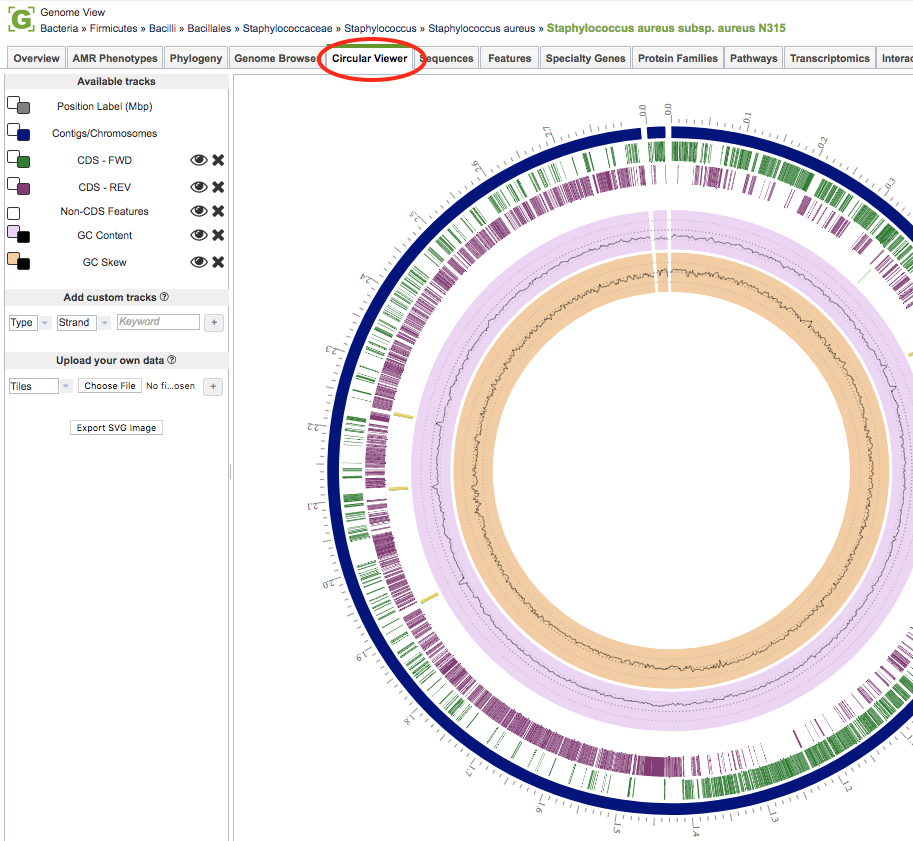Click Staphylococcus aureus subsp. aureus N315 title
This screenshot has height=841, width=913.
tap(666, 28)
